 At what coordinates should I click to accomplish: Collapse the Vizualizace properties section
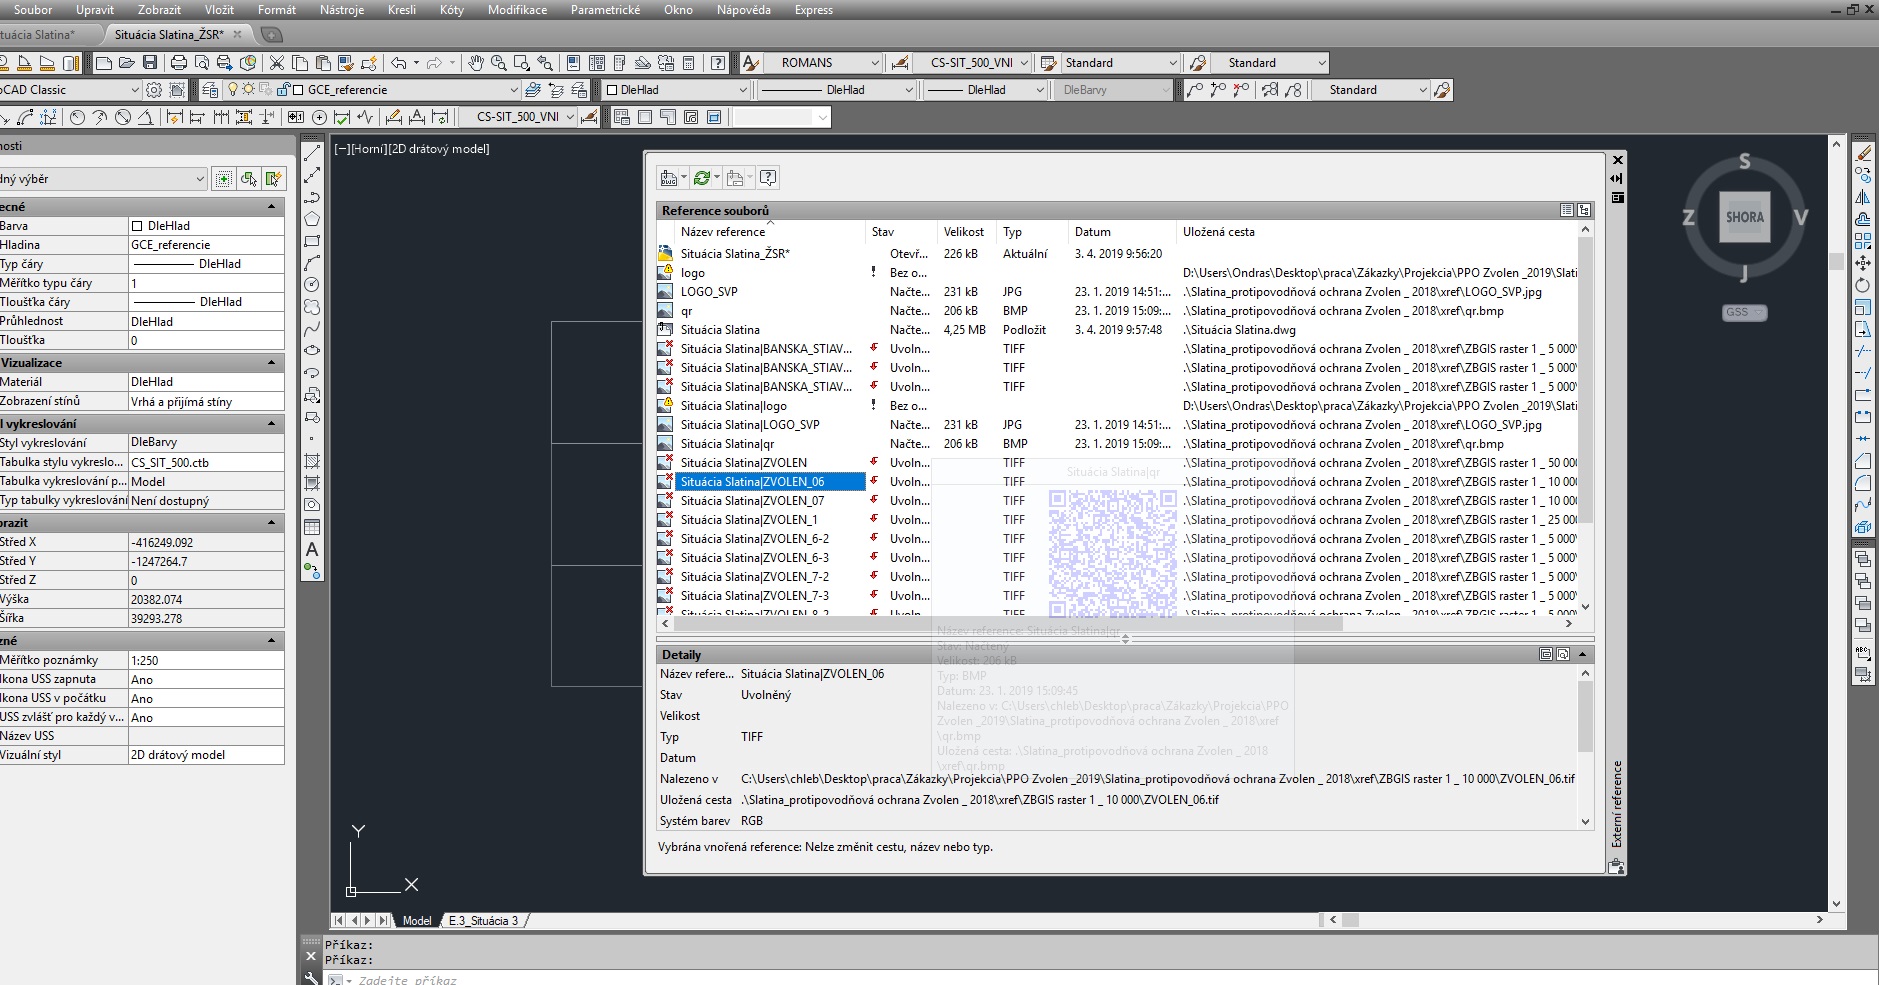pos(271,363)
